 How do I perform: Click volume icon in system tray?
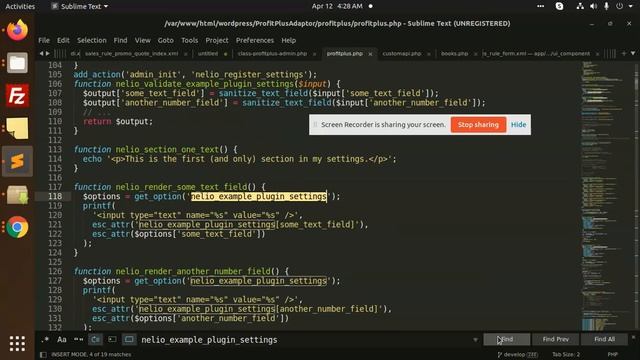tap(593, 6)
